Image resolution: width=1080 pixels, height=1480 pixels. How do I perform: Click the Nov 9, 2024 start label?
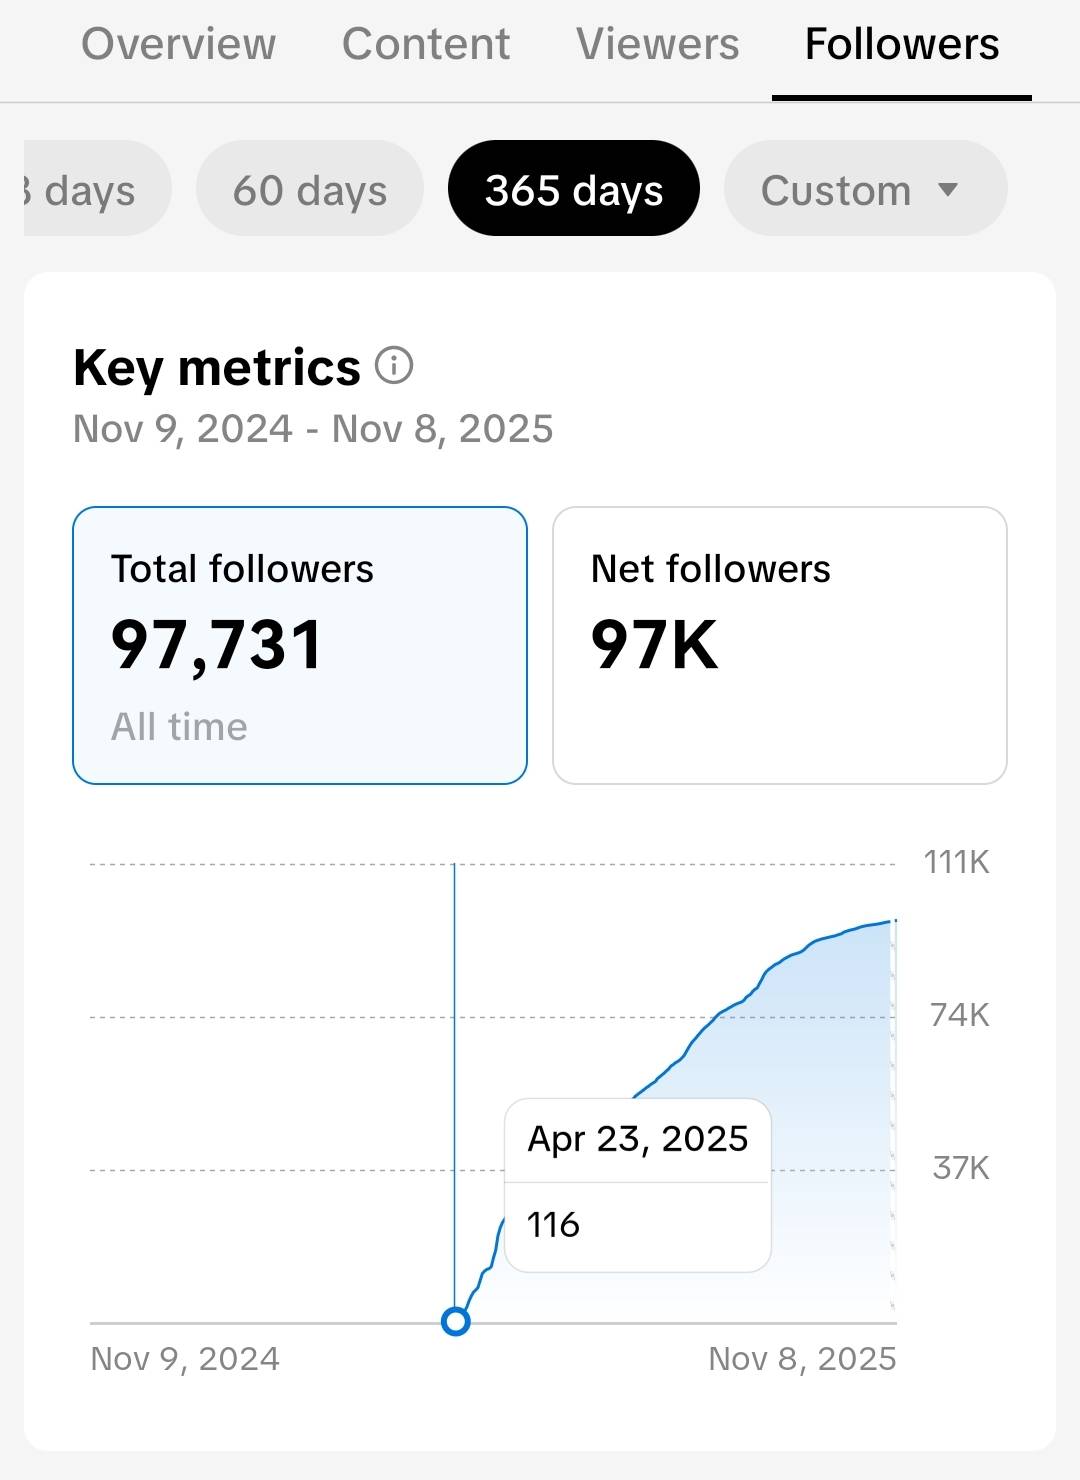pyautogui.click(x=185, y=1359)
